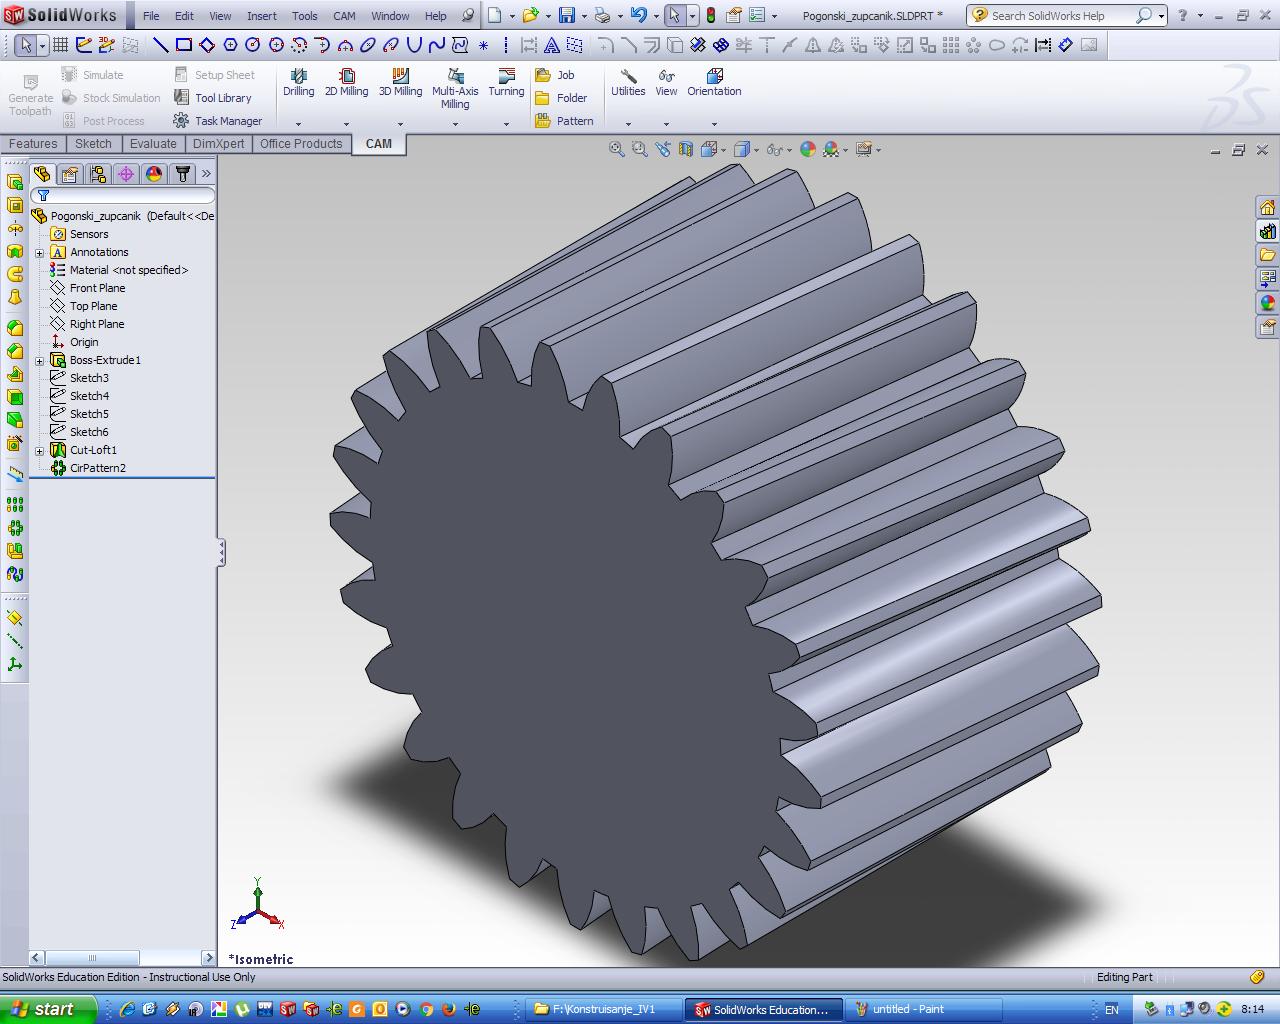
Task: Click the Save icon in title toolbar
Action: pos(567,15)
